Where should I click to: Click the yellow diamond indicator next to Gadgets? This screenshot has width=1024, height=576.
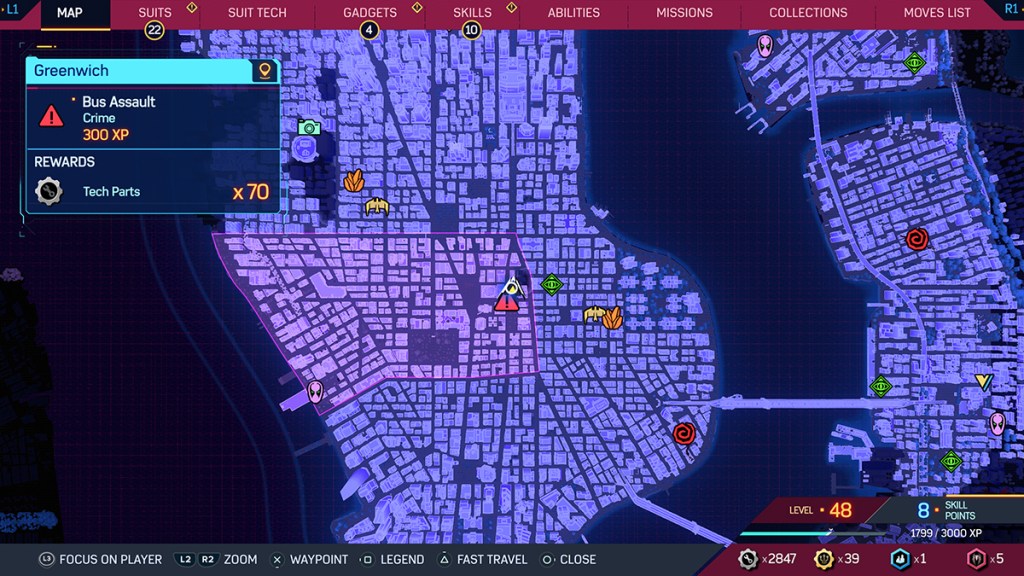coord(417,7)
